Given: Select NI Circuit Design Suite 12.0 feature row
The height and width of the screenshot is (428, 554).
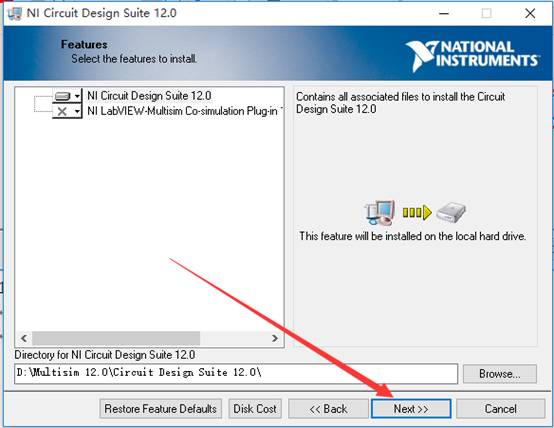Looking at the screenshot, I should point(149,96).
